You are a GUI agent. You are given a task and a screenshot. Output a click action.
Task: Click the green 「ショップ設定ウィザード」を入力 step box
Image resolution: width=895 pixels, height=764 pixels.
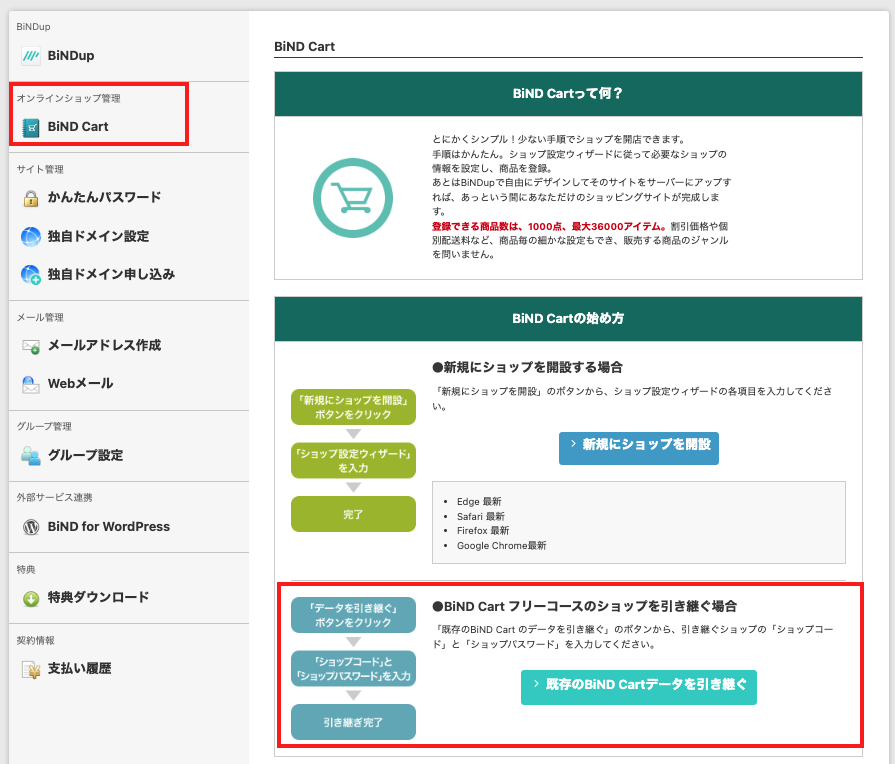tap(353, 460)
